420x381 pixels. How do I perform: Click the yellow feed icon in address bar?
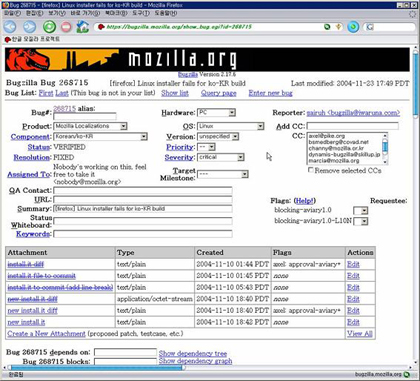coord(339,27)
